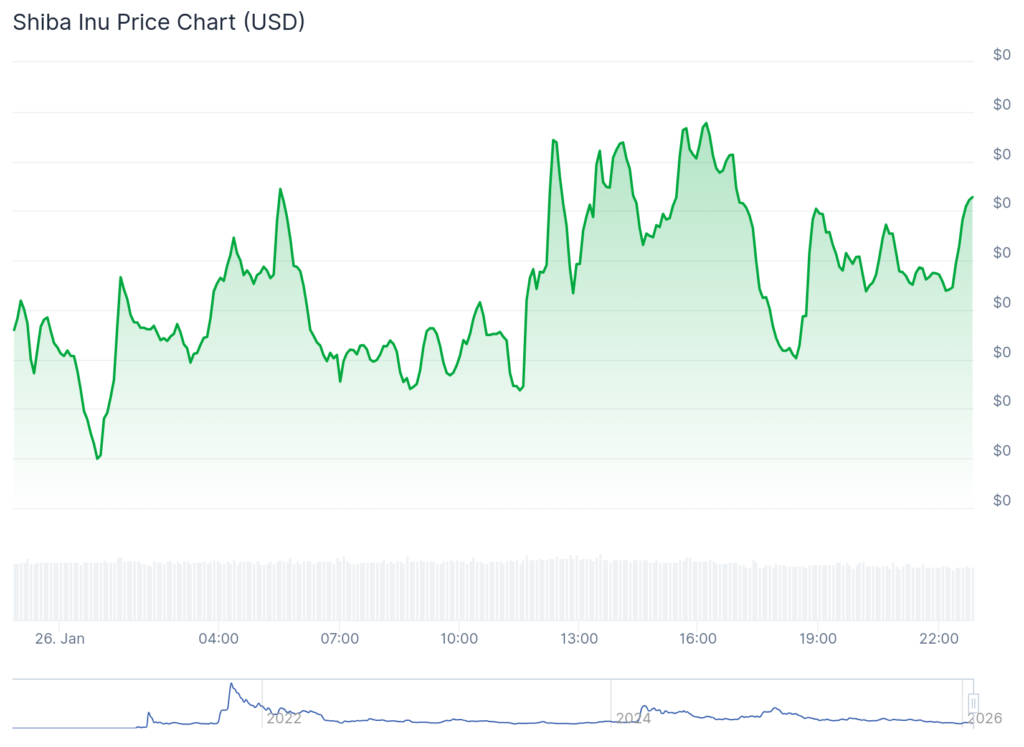The width and height of the screenshot is (1024, 747).
Task: Click the 2022 label in navigator
Action: (283, 717)
